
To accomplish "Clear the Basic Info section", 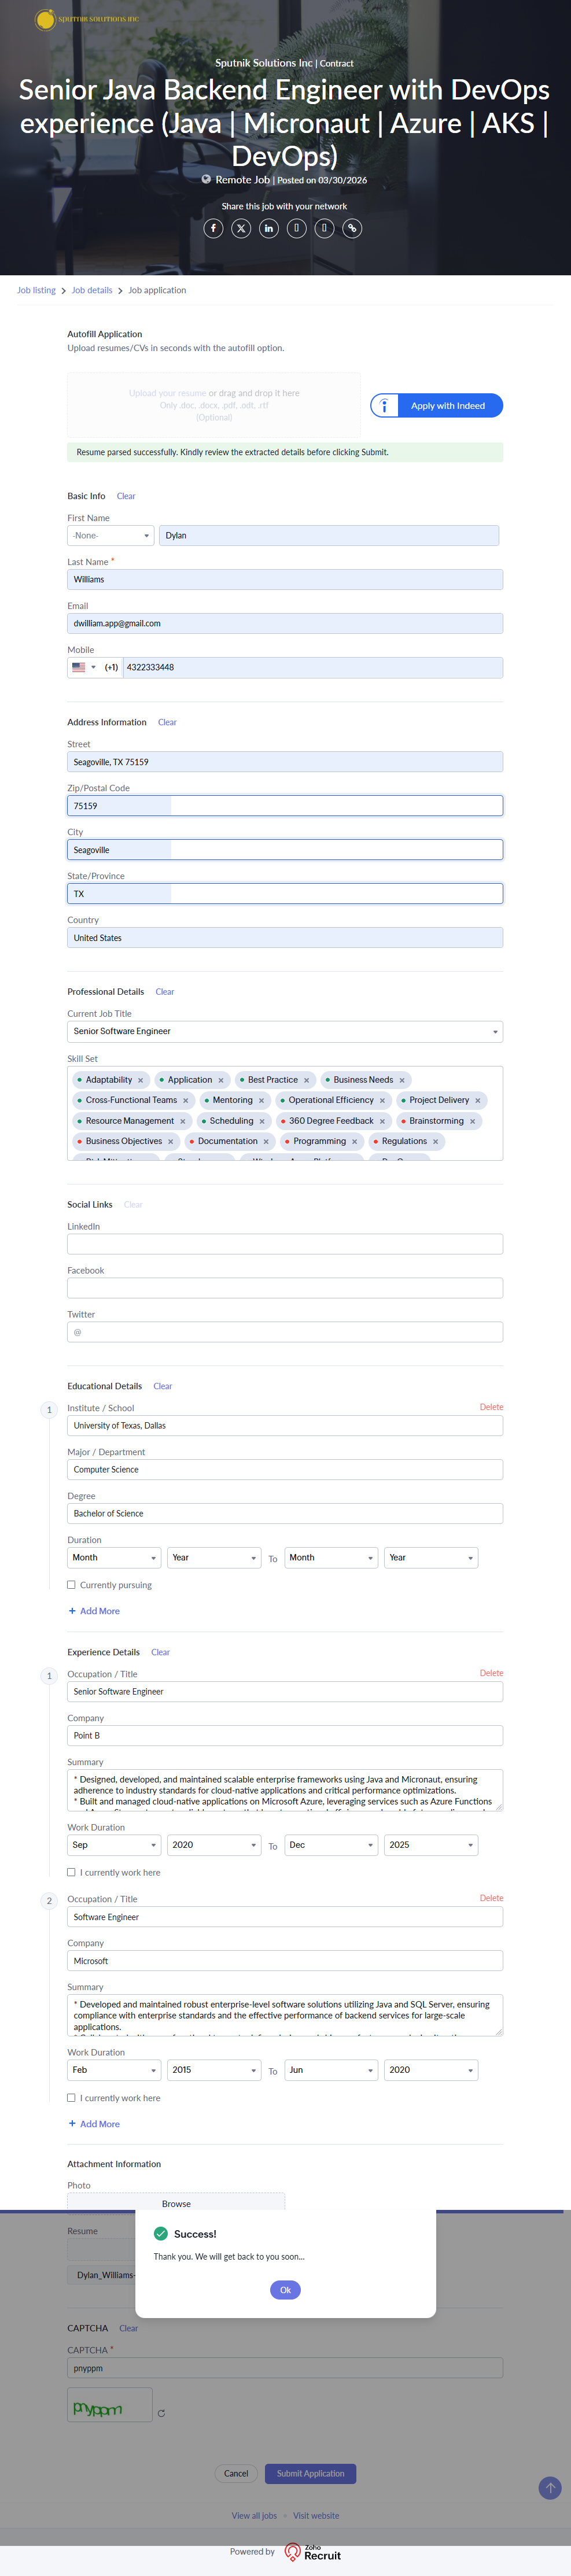I will coord(126,496).
